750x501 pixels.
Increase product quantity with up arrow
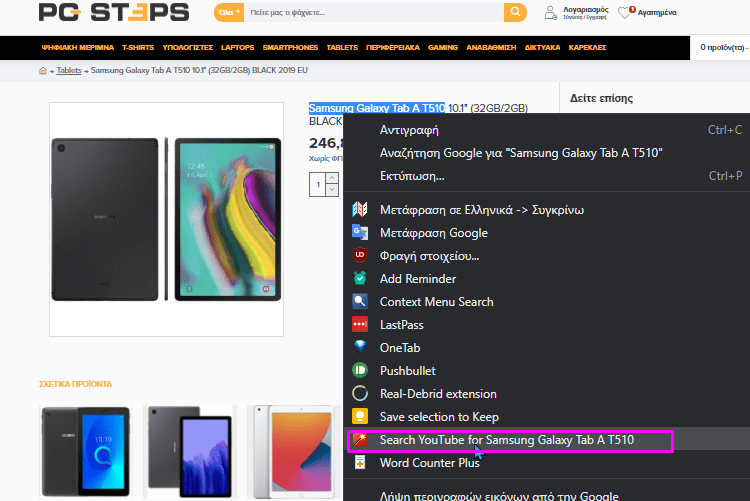pos(332,178)
